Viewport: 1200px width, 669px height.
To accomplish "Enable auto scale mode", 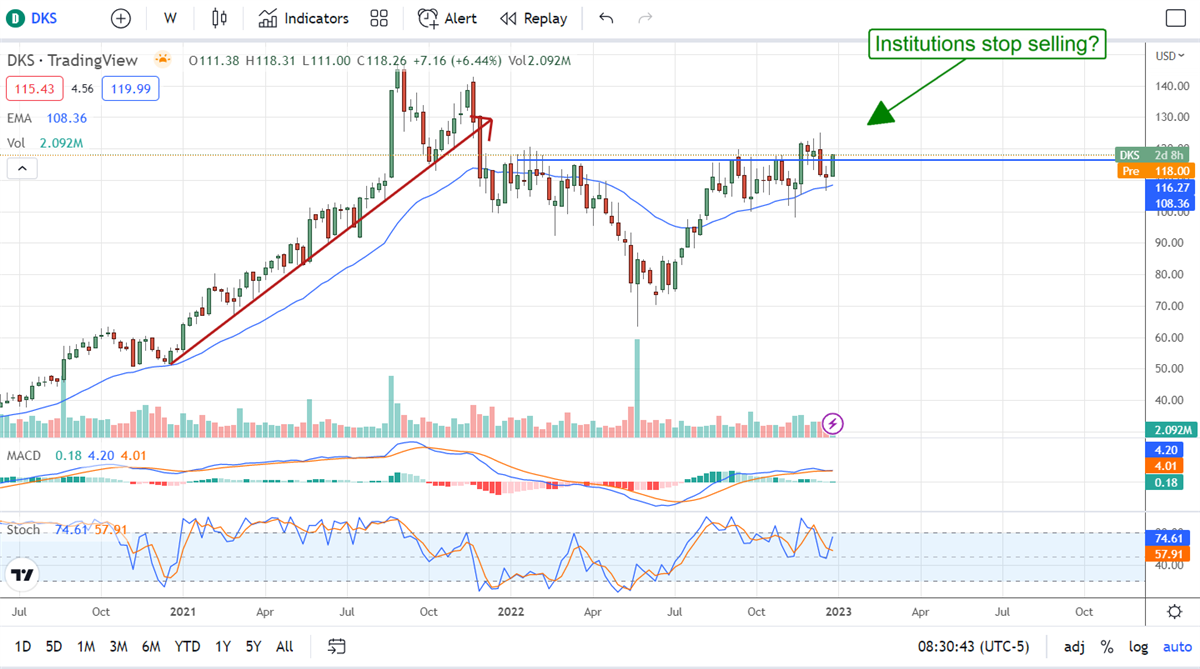I will (1176, 646).
